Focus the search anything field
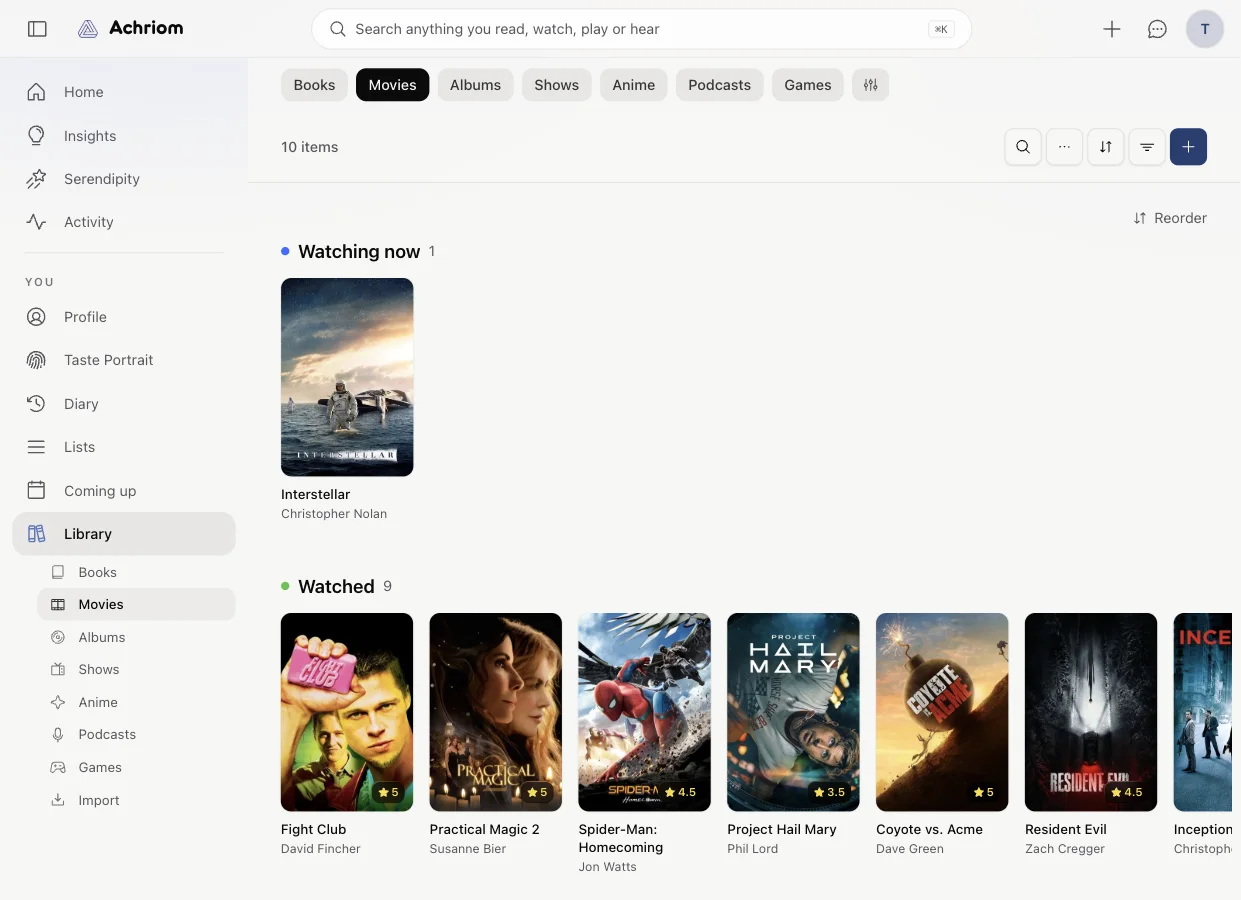The width and height of the screenshot is (1241, 900). (642, 29)
